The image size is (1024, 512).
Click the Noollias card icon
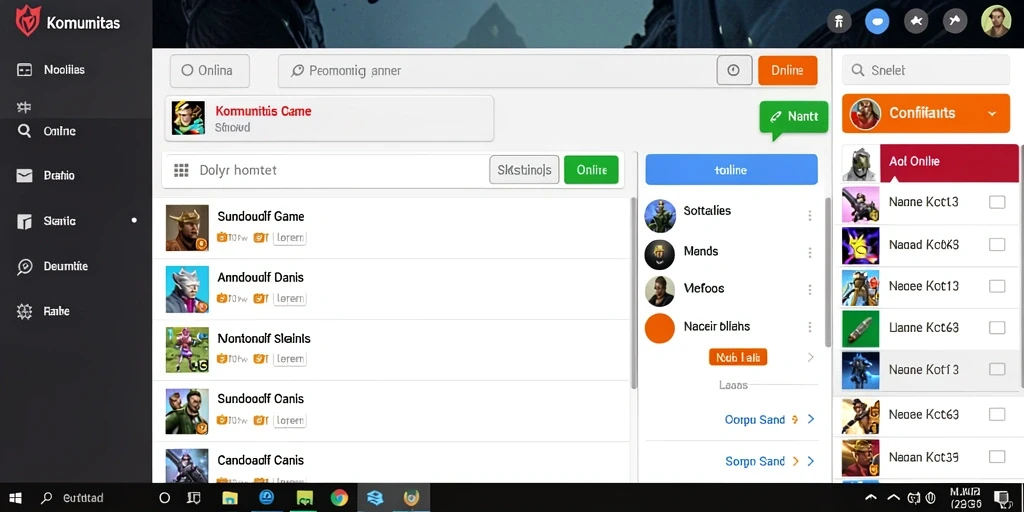pos(24,70)
